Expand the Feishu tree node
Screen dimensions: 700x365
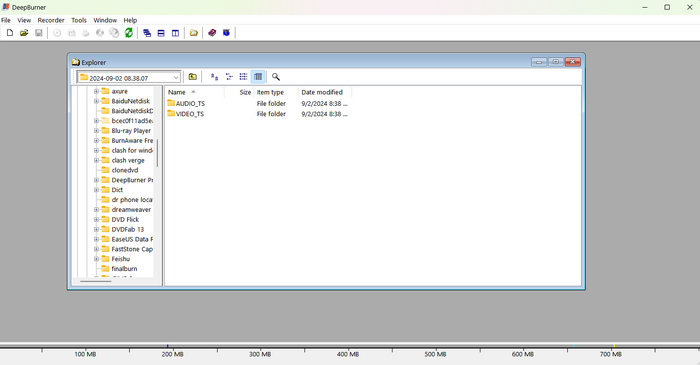[96, 259]
